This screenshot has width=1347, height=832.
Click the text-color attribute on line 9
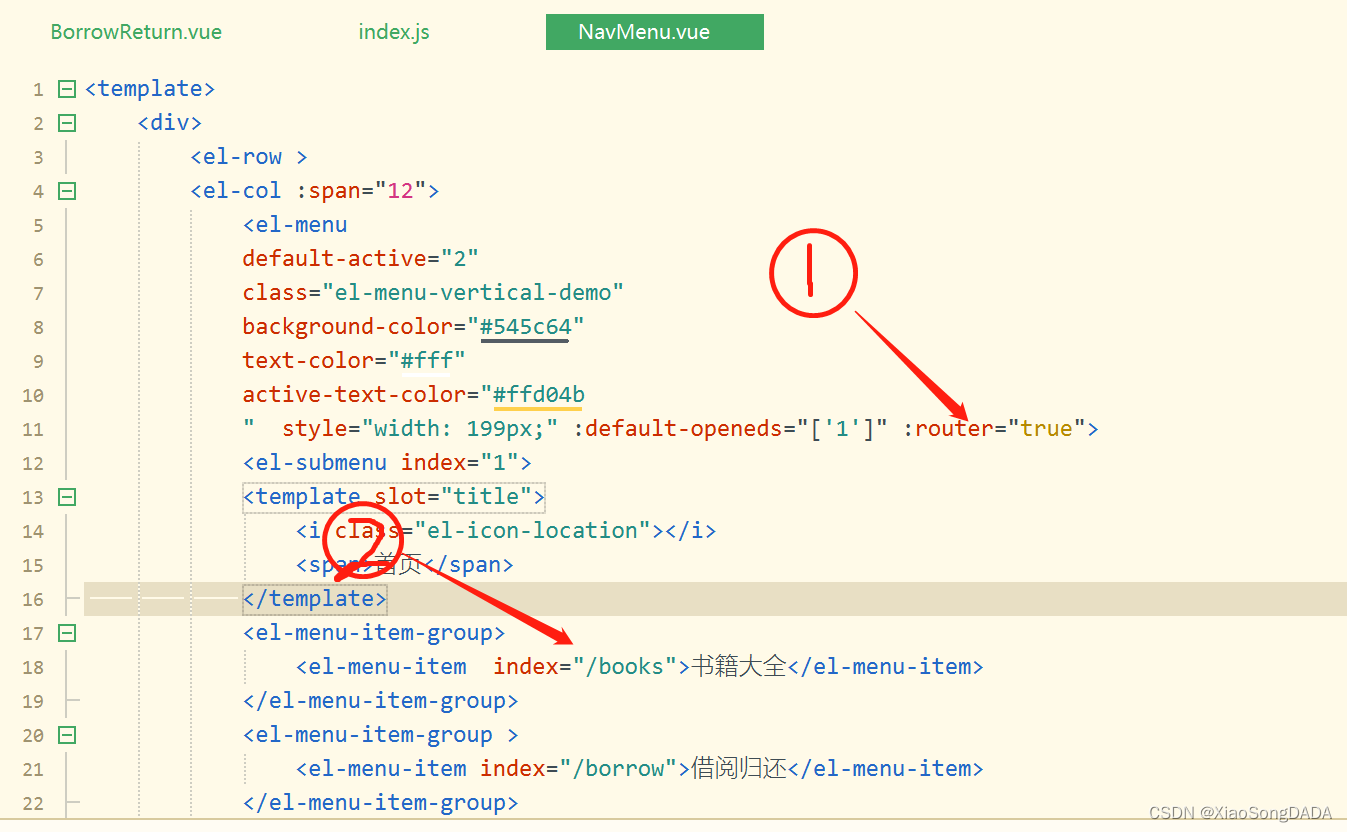(308, 361)
